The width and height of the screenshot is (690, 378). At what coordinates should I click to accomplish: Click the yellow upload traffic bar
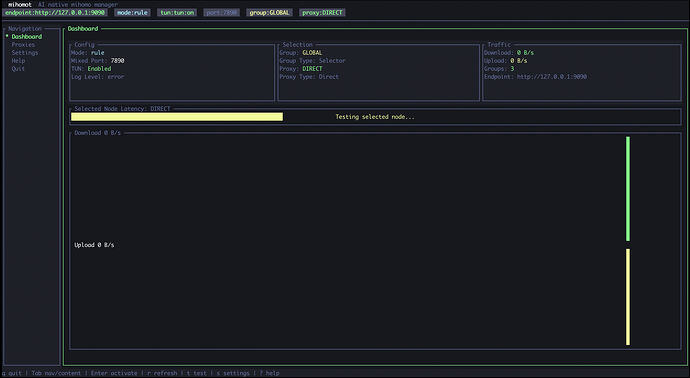(628, 297)
